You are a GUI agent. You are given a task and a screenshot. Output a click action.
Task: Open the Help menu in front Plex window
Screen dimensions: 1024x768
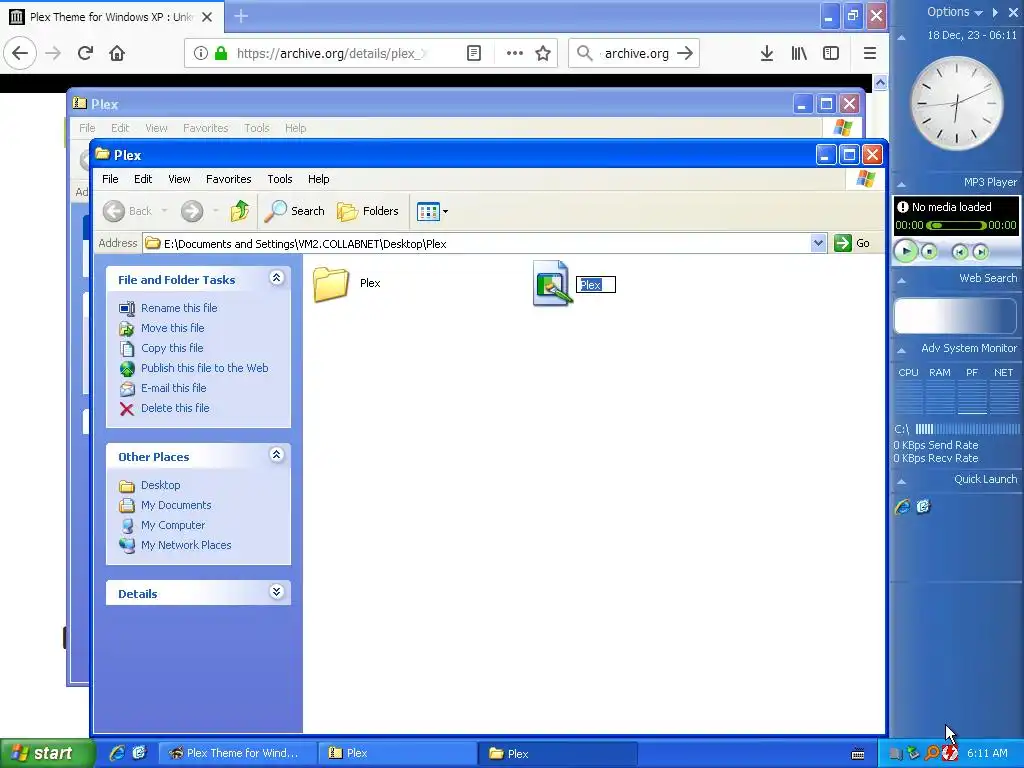319,179
